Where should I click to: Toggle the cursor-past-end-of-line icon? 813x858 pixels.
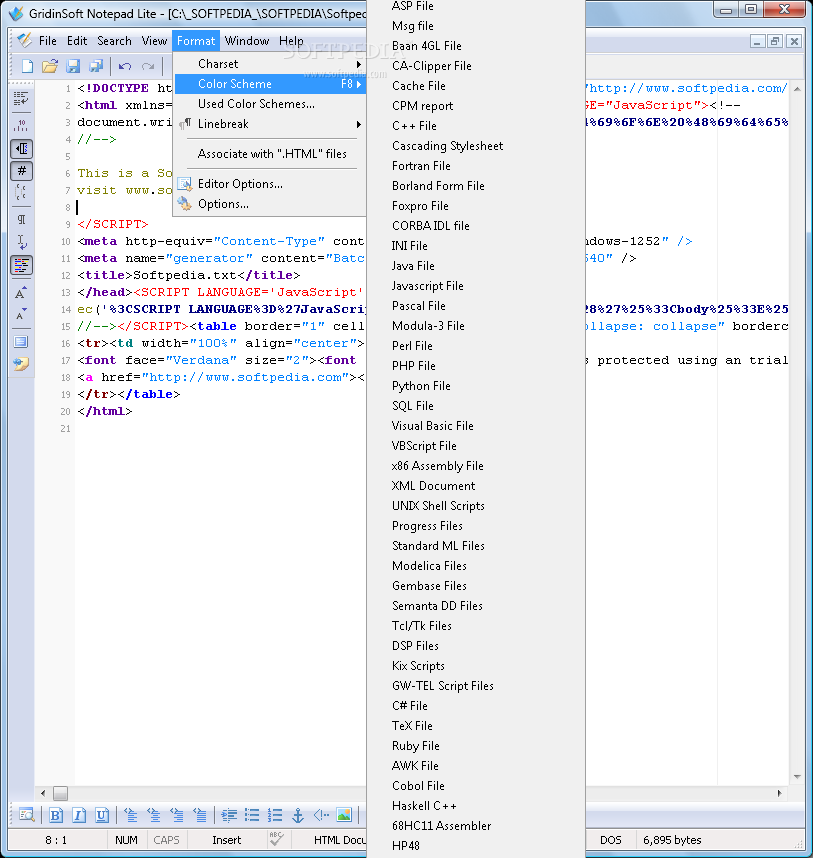21,241
